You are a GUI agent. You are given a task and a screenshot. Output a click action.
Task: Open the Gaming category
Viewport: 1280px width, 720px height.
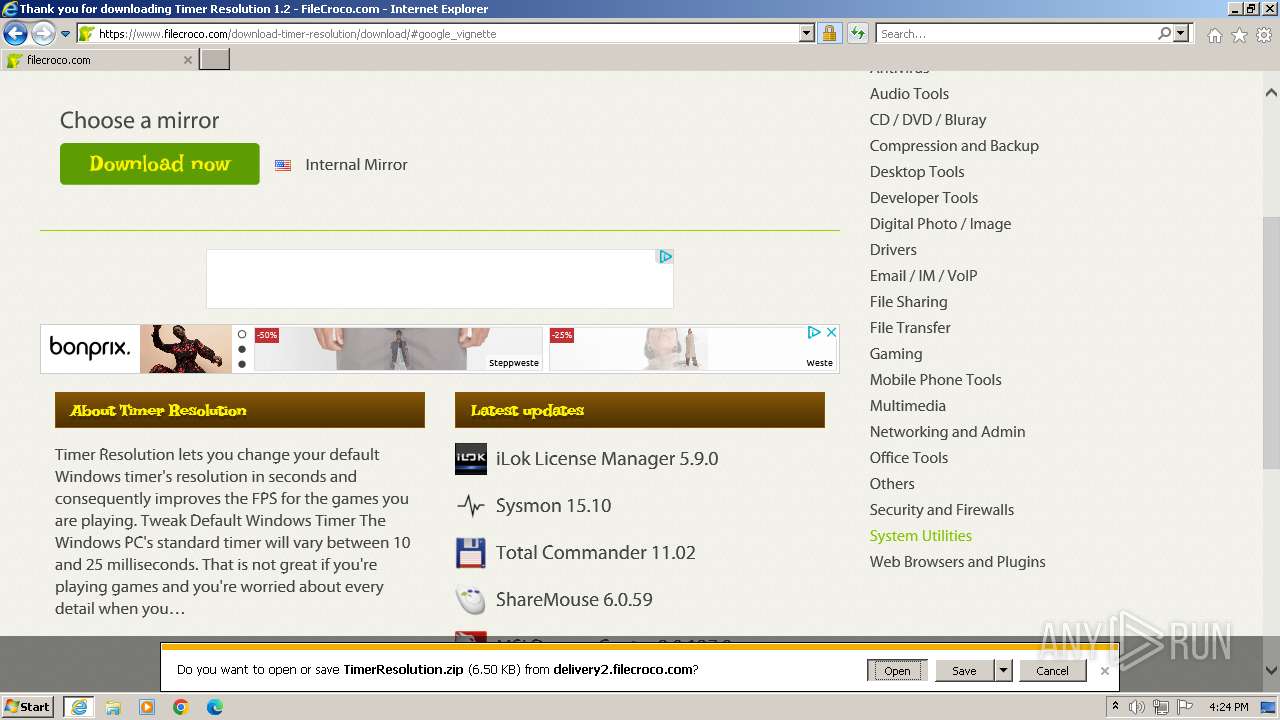(896, 354)
